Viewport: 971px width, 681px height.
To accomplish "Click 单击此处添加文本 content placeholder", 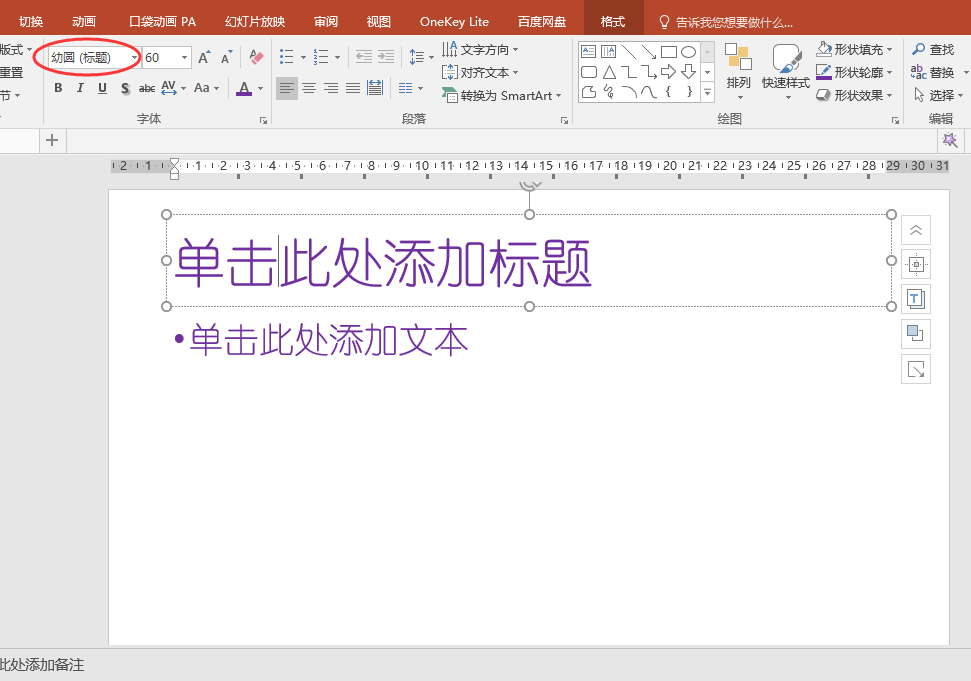I will [329, 340].
